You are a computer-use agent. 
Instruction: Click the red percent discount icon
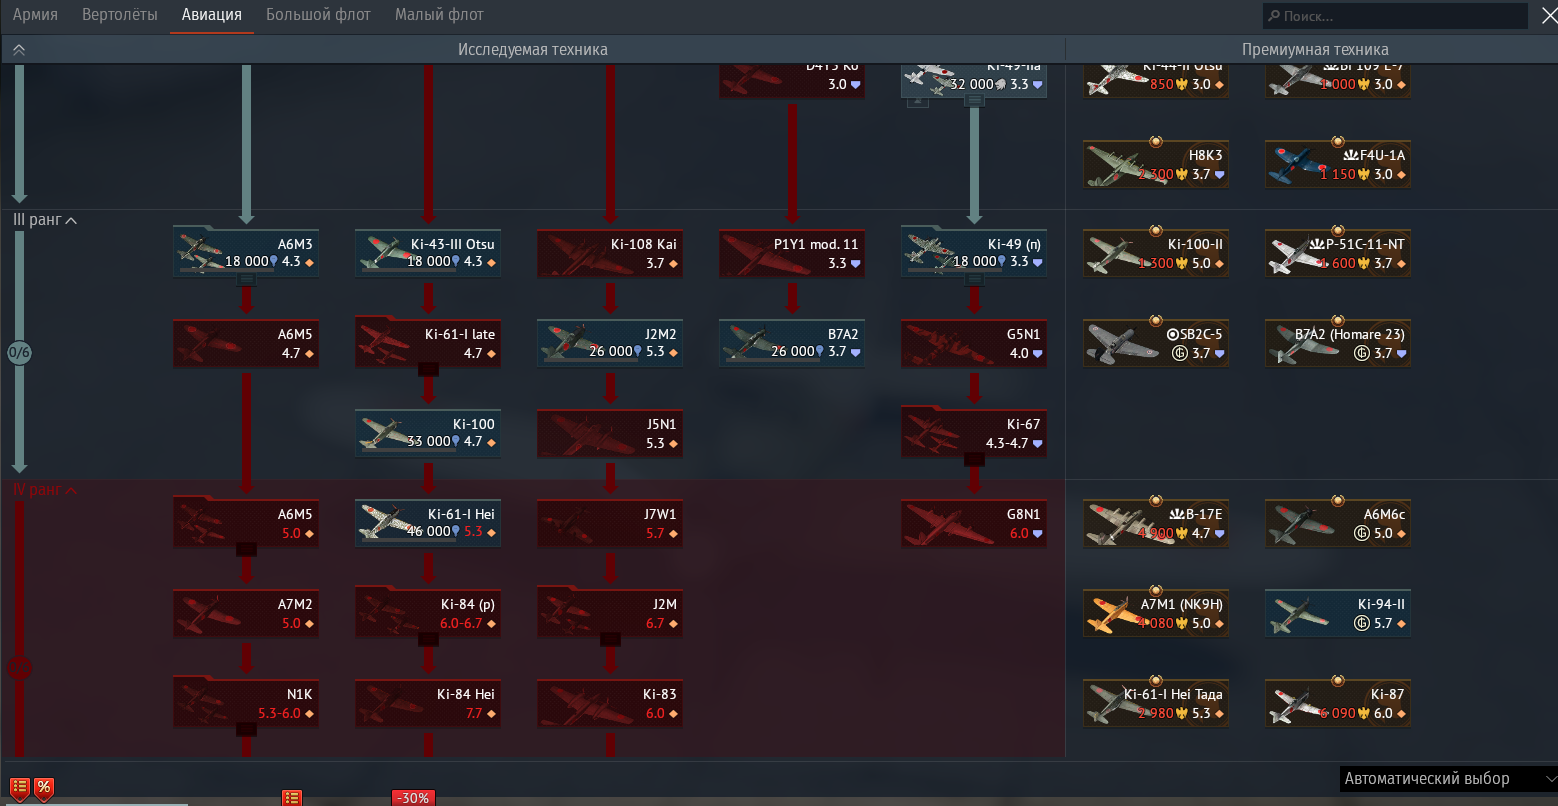tap(44, 787)
